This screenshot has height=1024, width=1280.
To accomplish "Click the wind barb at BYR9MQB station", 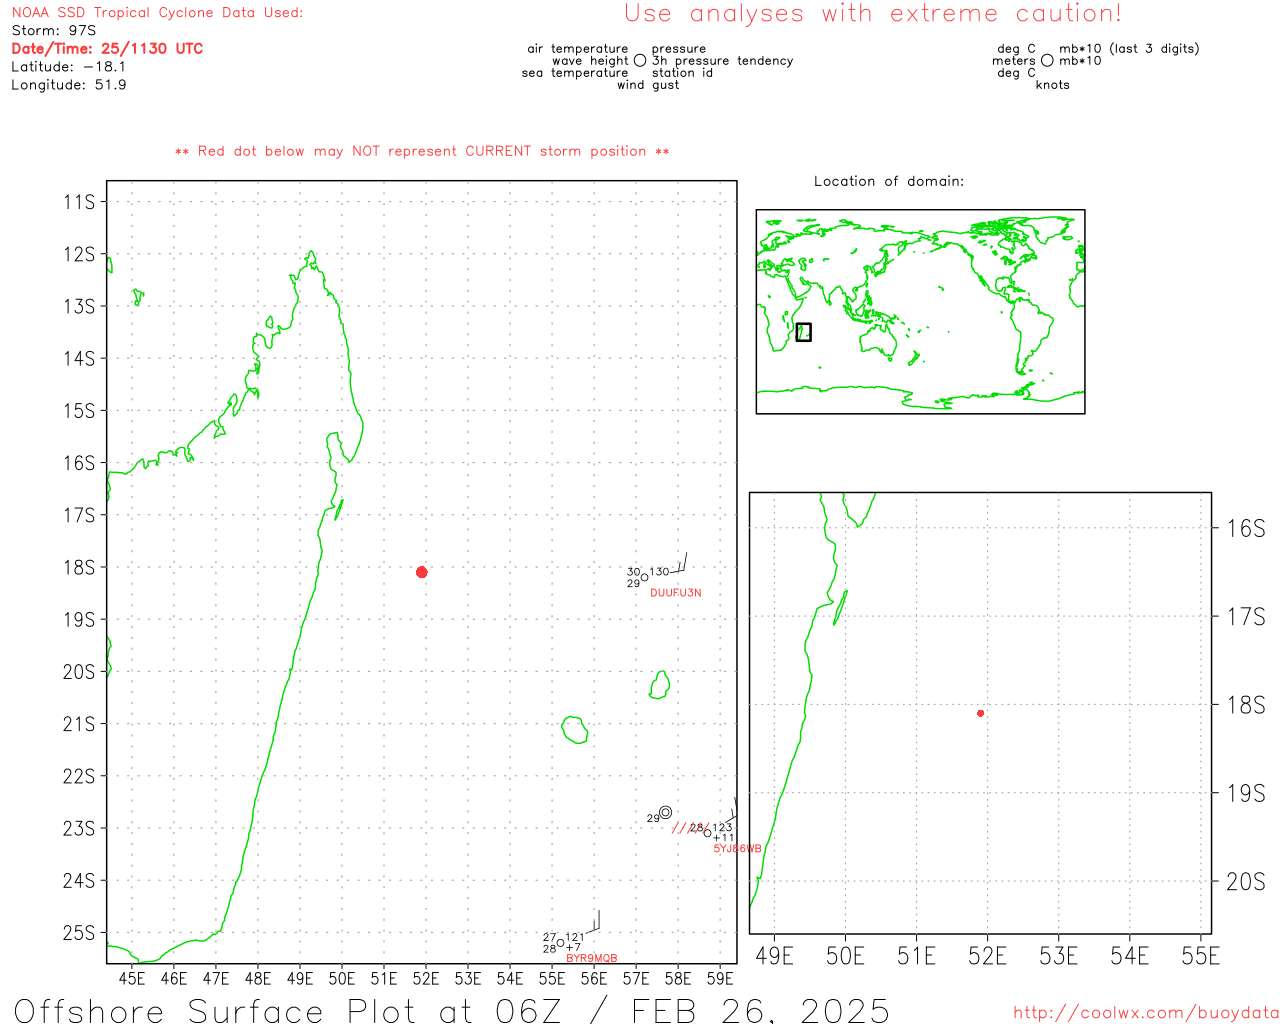I will tap(590, 922).
